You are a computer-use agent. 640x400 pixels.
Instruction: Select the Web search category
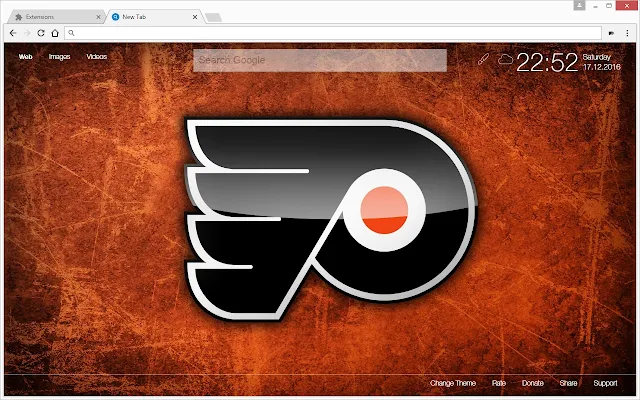(x=25, y=57)
